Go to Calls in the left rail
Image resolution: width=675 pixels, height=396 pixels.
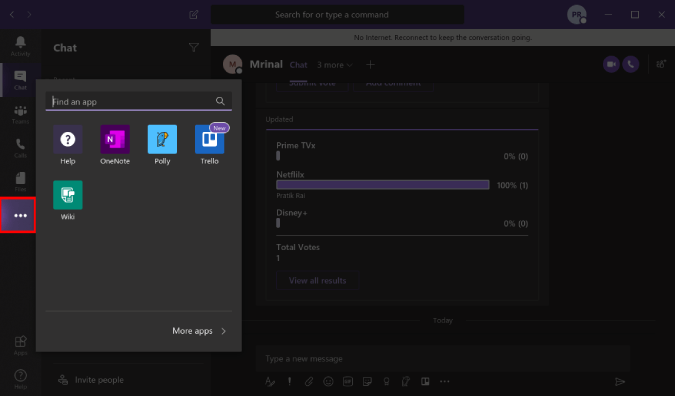pos(20,148)
